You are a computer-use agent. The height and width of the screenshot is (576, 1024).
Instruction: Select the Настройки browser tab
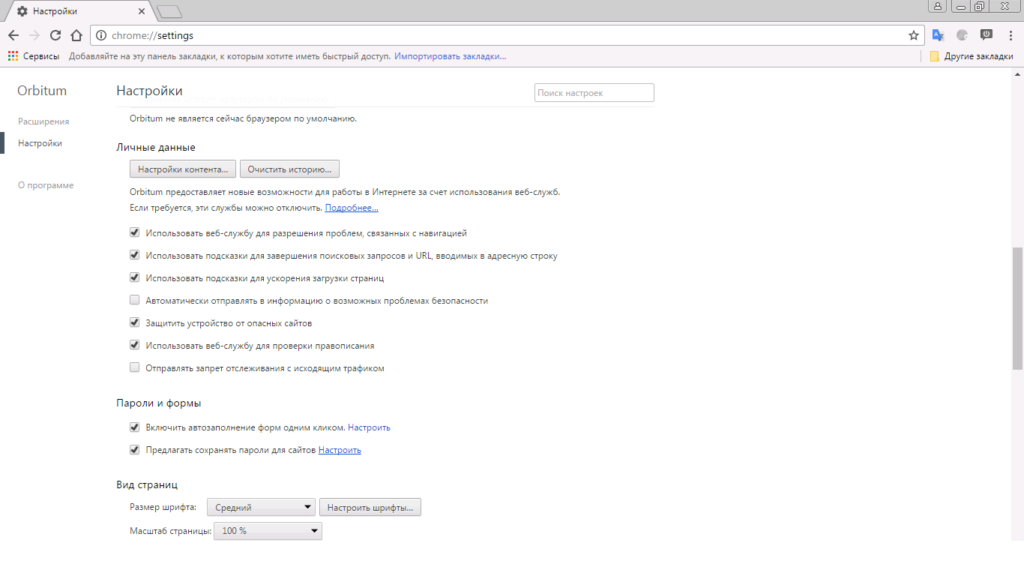coord(78,11)
